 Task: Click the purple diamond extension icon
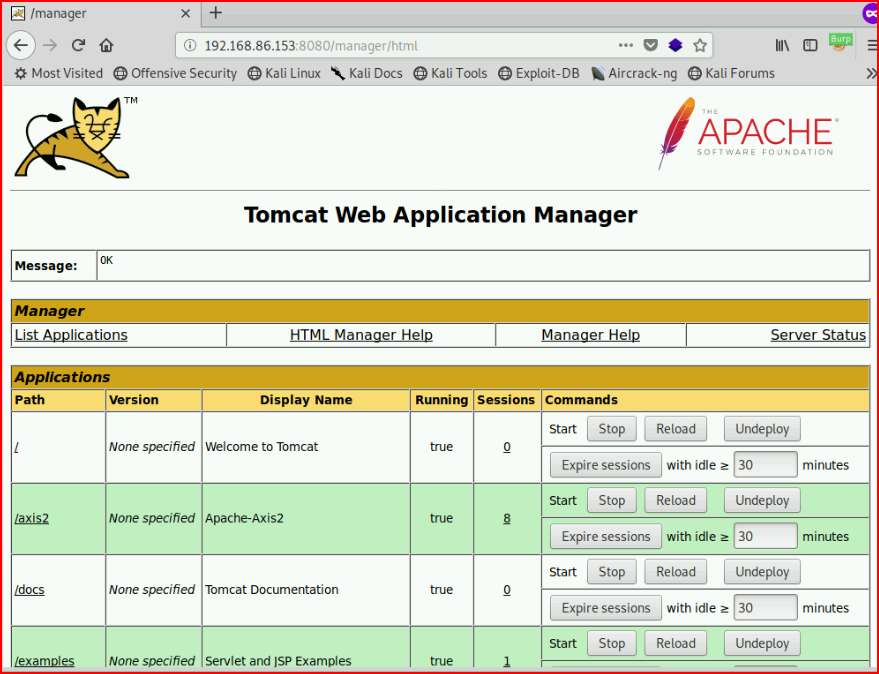[675, 45]
